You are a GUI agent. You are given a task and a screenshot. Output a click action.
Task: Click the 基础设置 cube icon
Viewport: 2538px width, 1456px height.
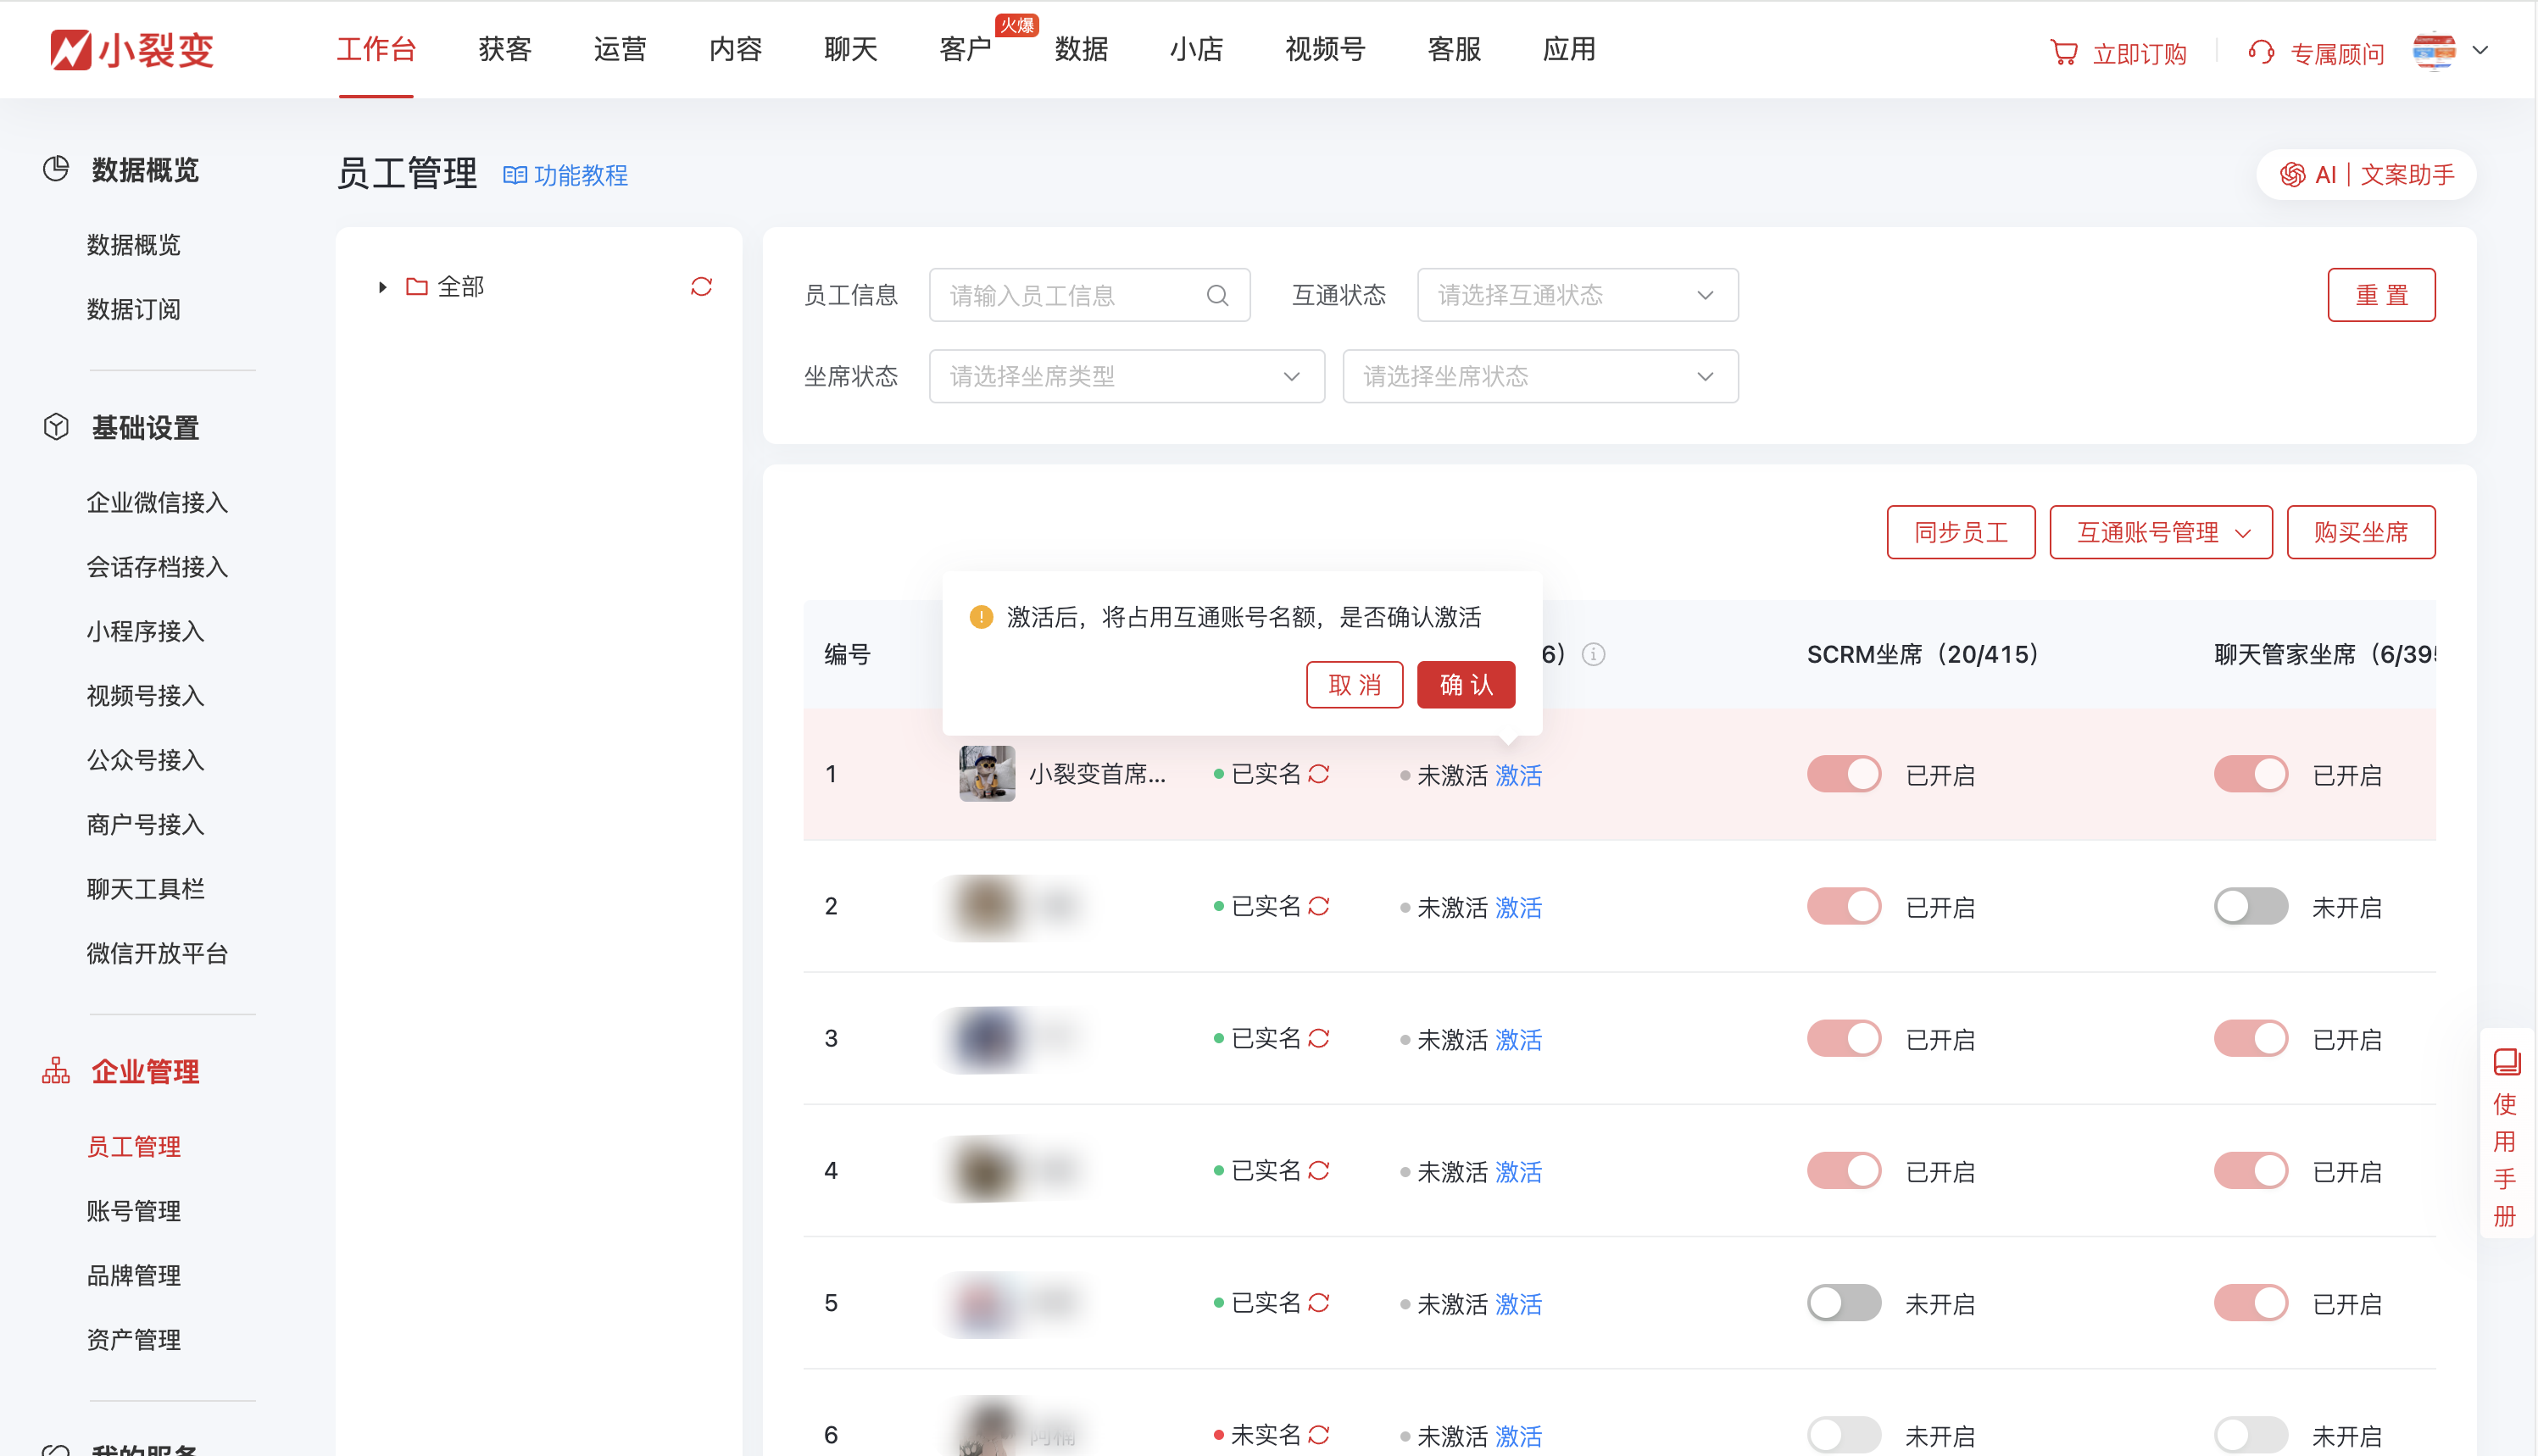56,427
